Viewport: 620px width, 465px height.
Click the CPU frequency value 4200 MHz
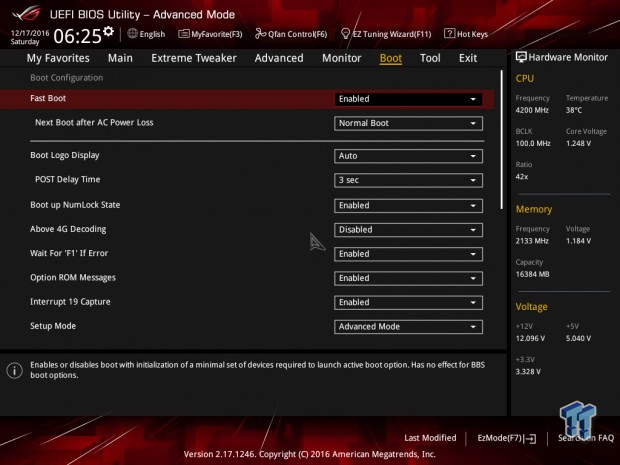pyautogui.click(x=532, y=110)
